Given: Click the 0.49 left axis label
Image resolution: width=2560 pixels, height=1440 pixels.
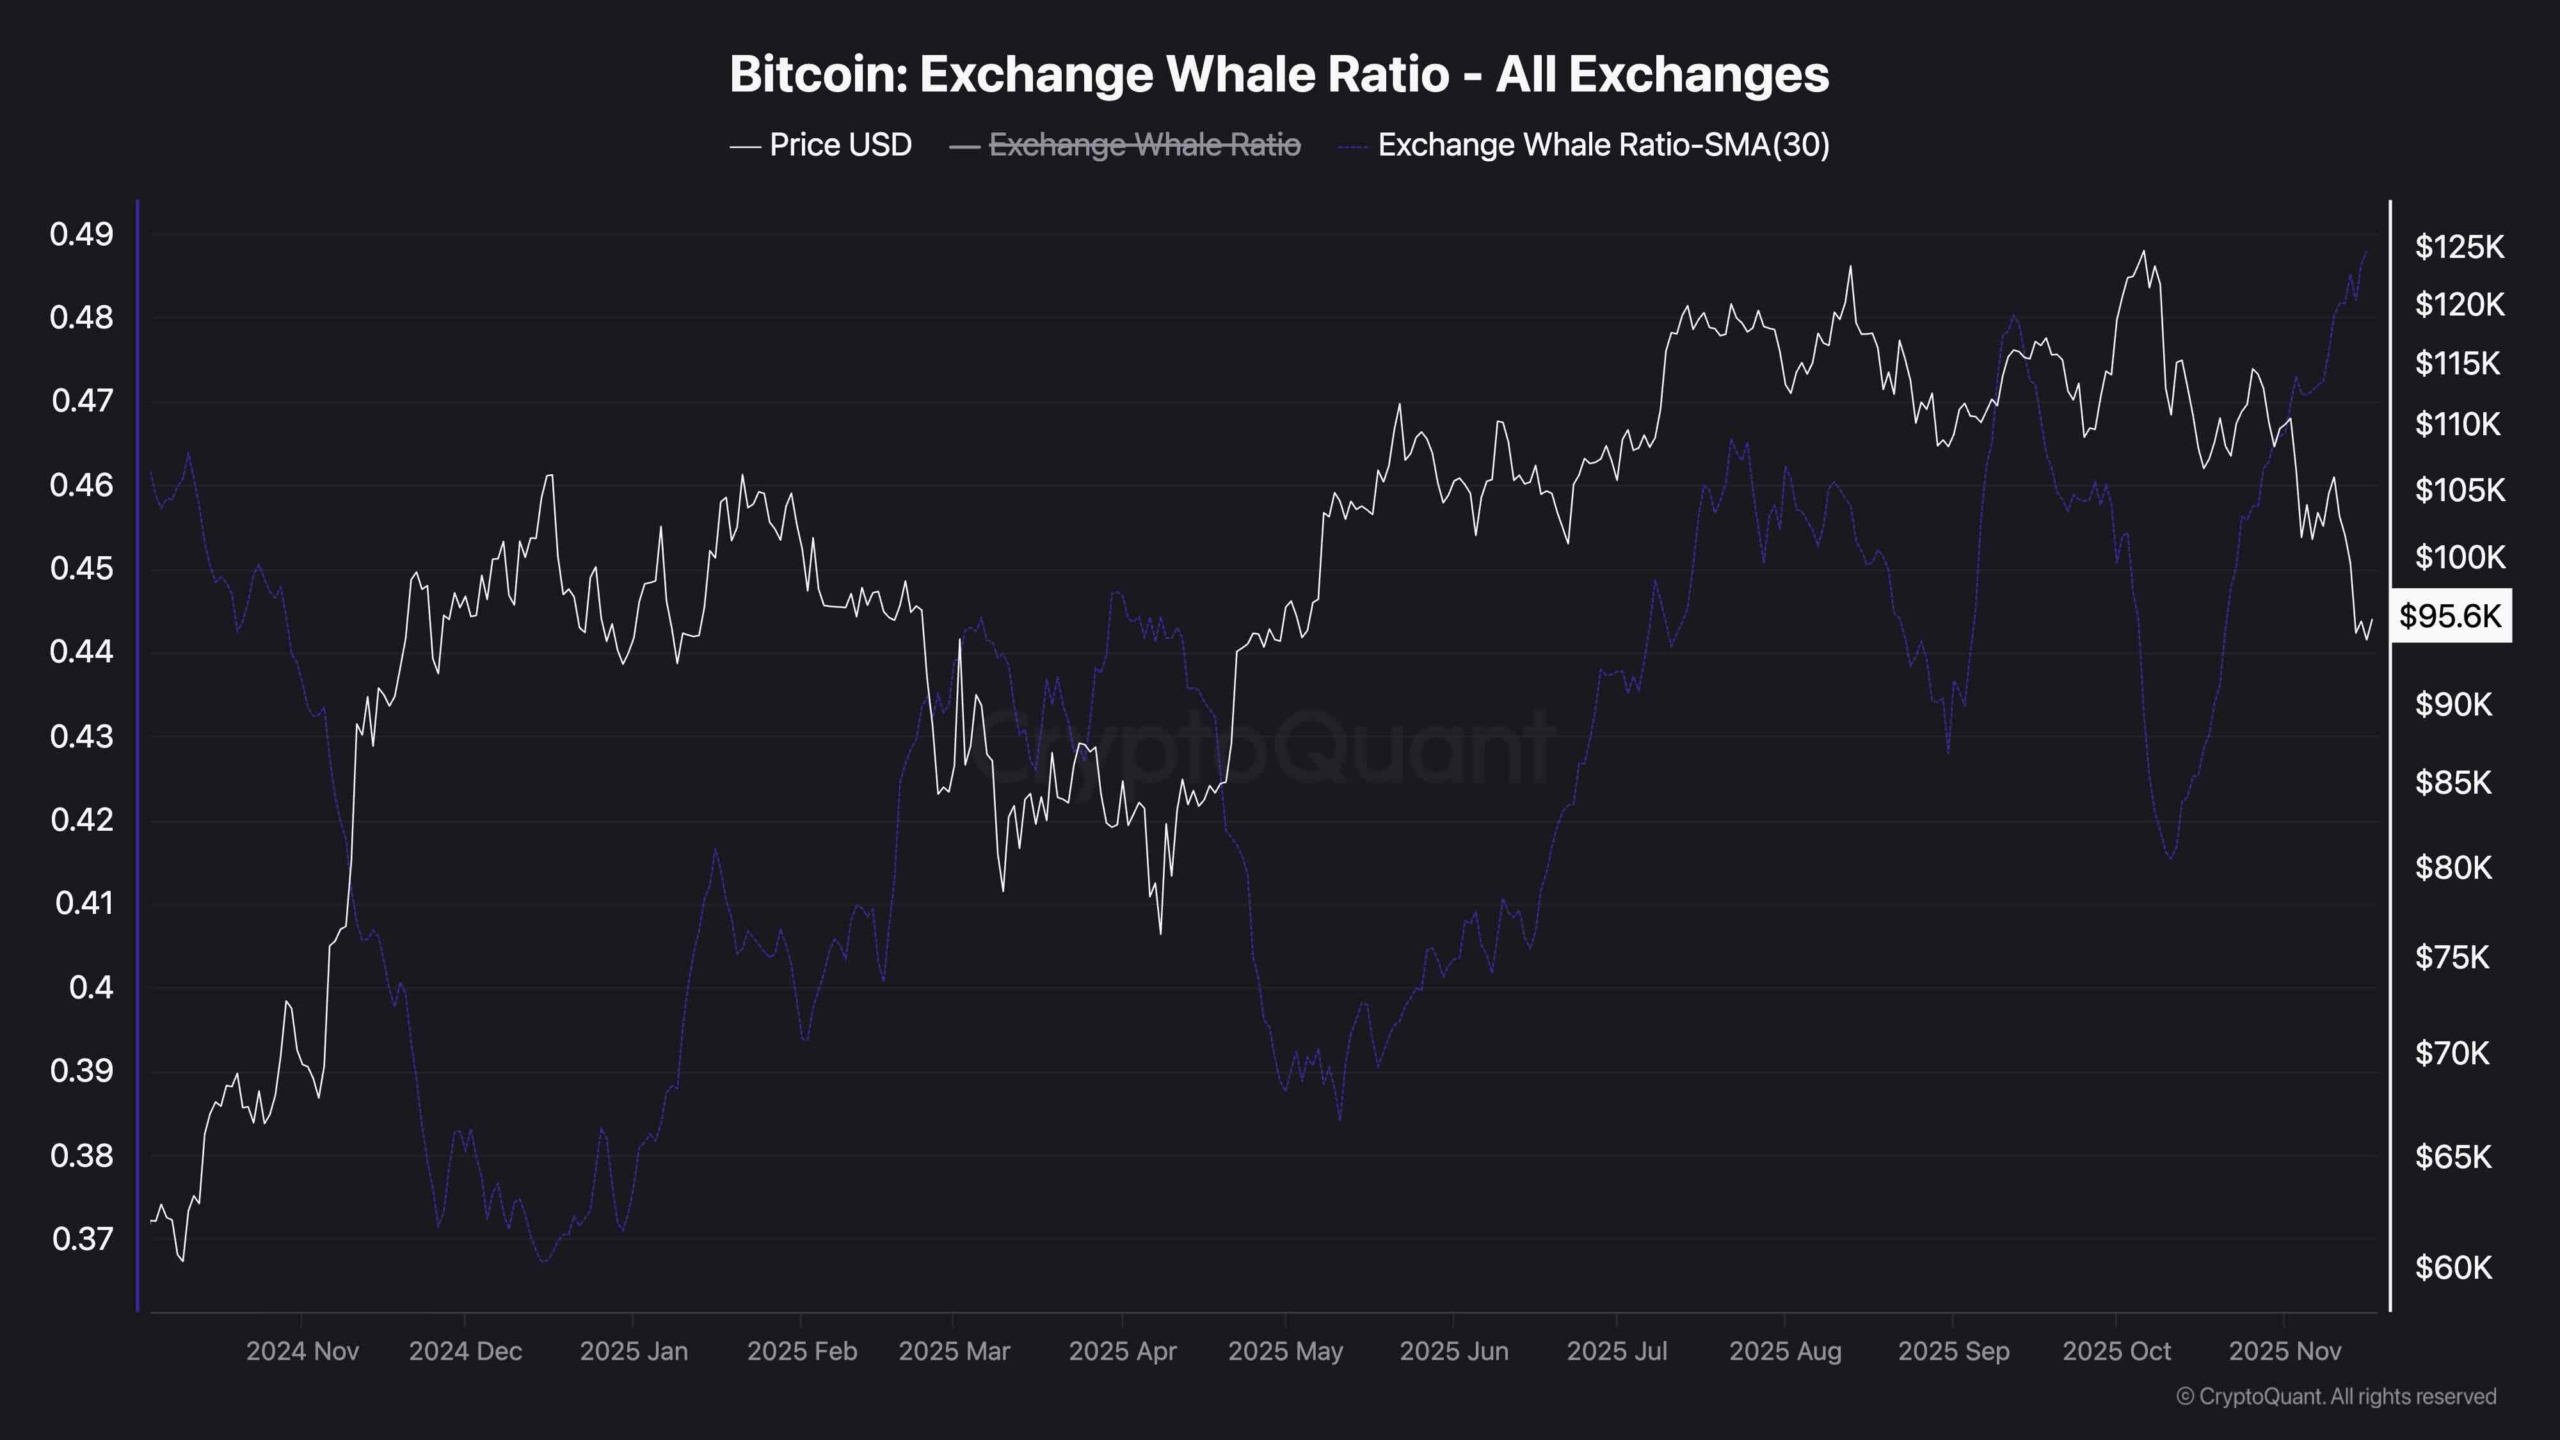Looking at the screenshot, I should [82, 235].
